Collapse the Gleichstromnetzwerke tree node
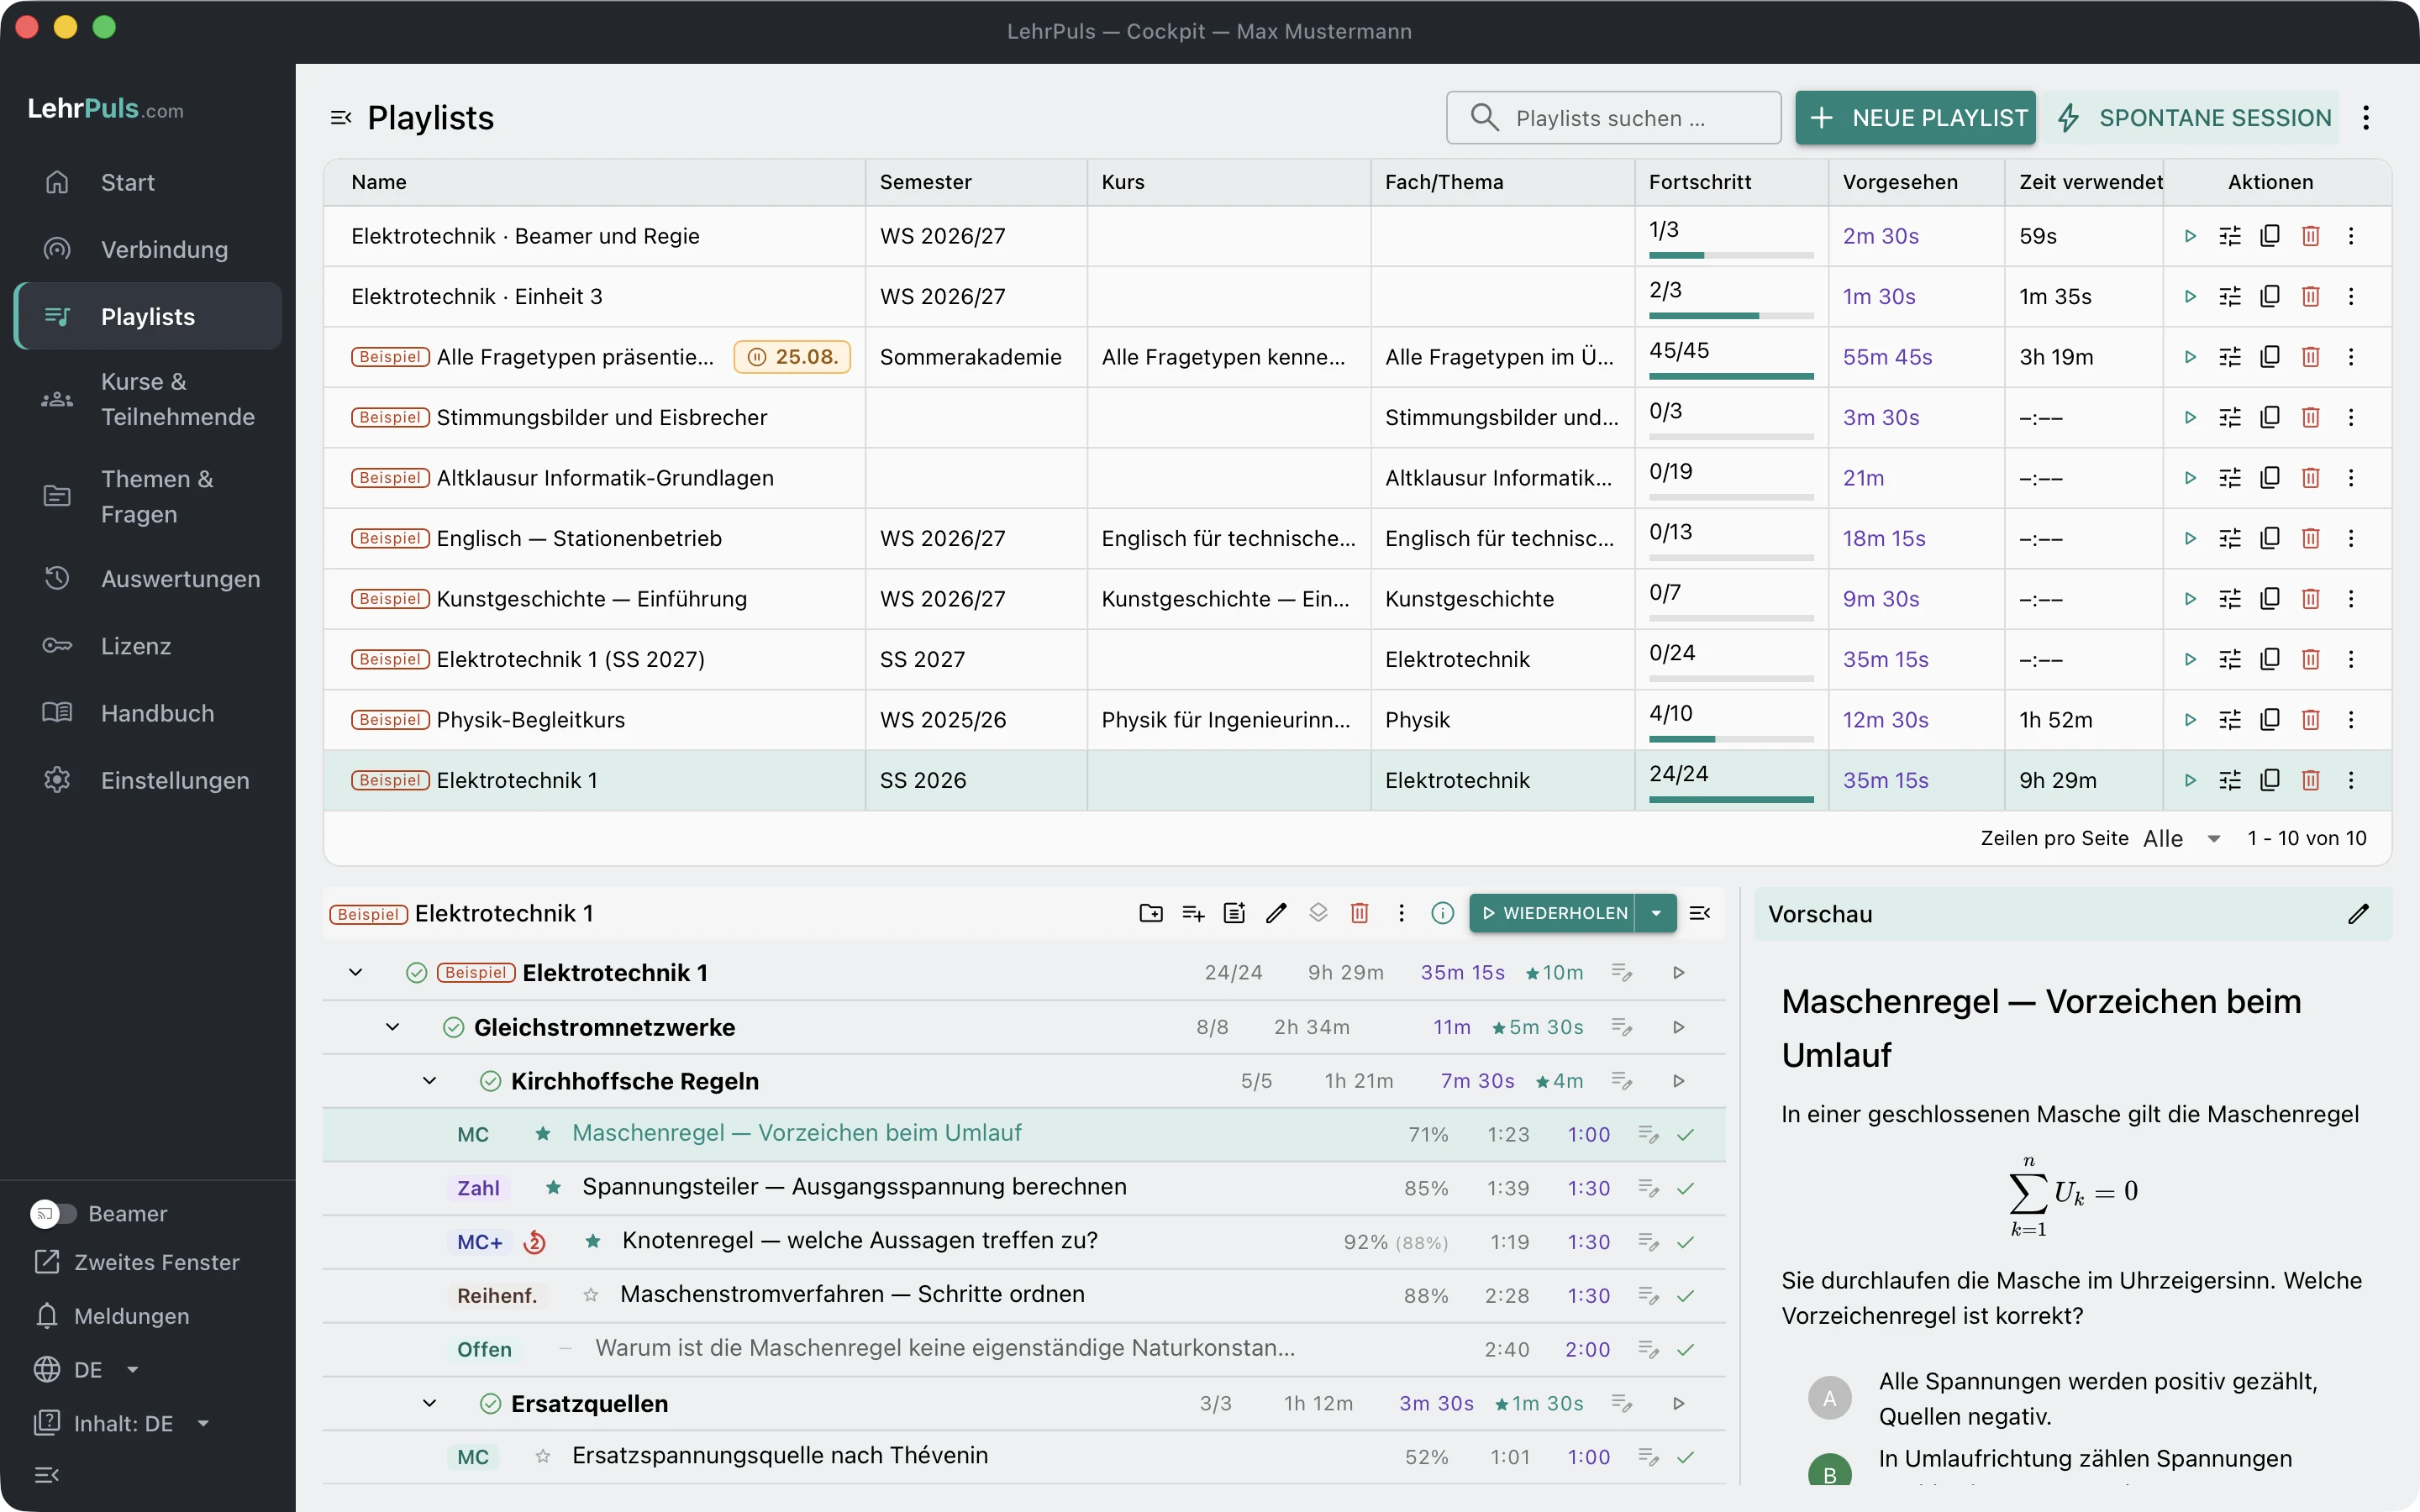Image resolution: width=2420 pixels, height=1512 pixels. pos(393,1027)
